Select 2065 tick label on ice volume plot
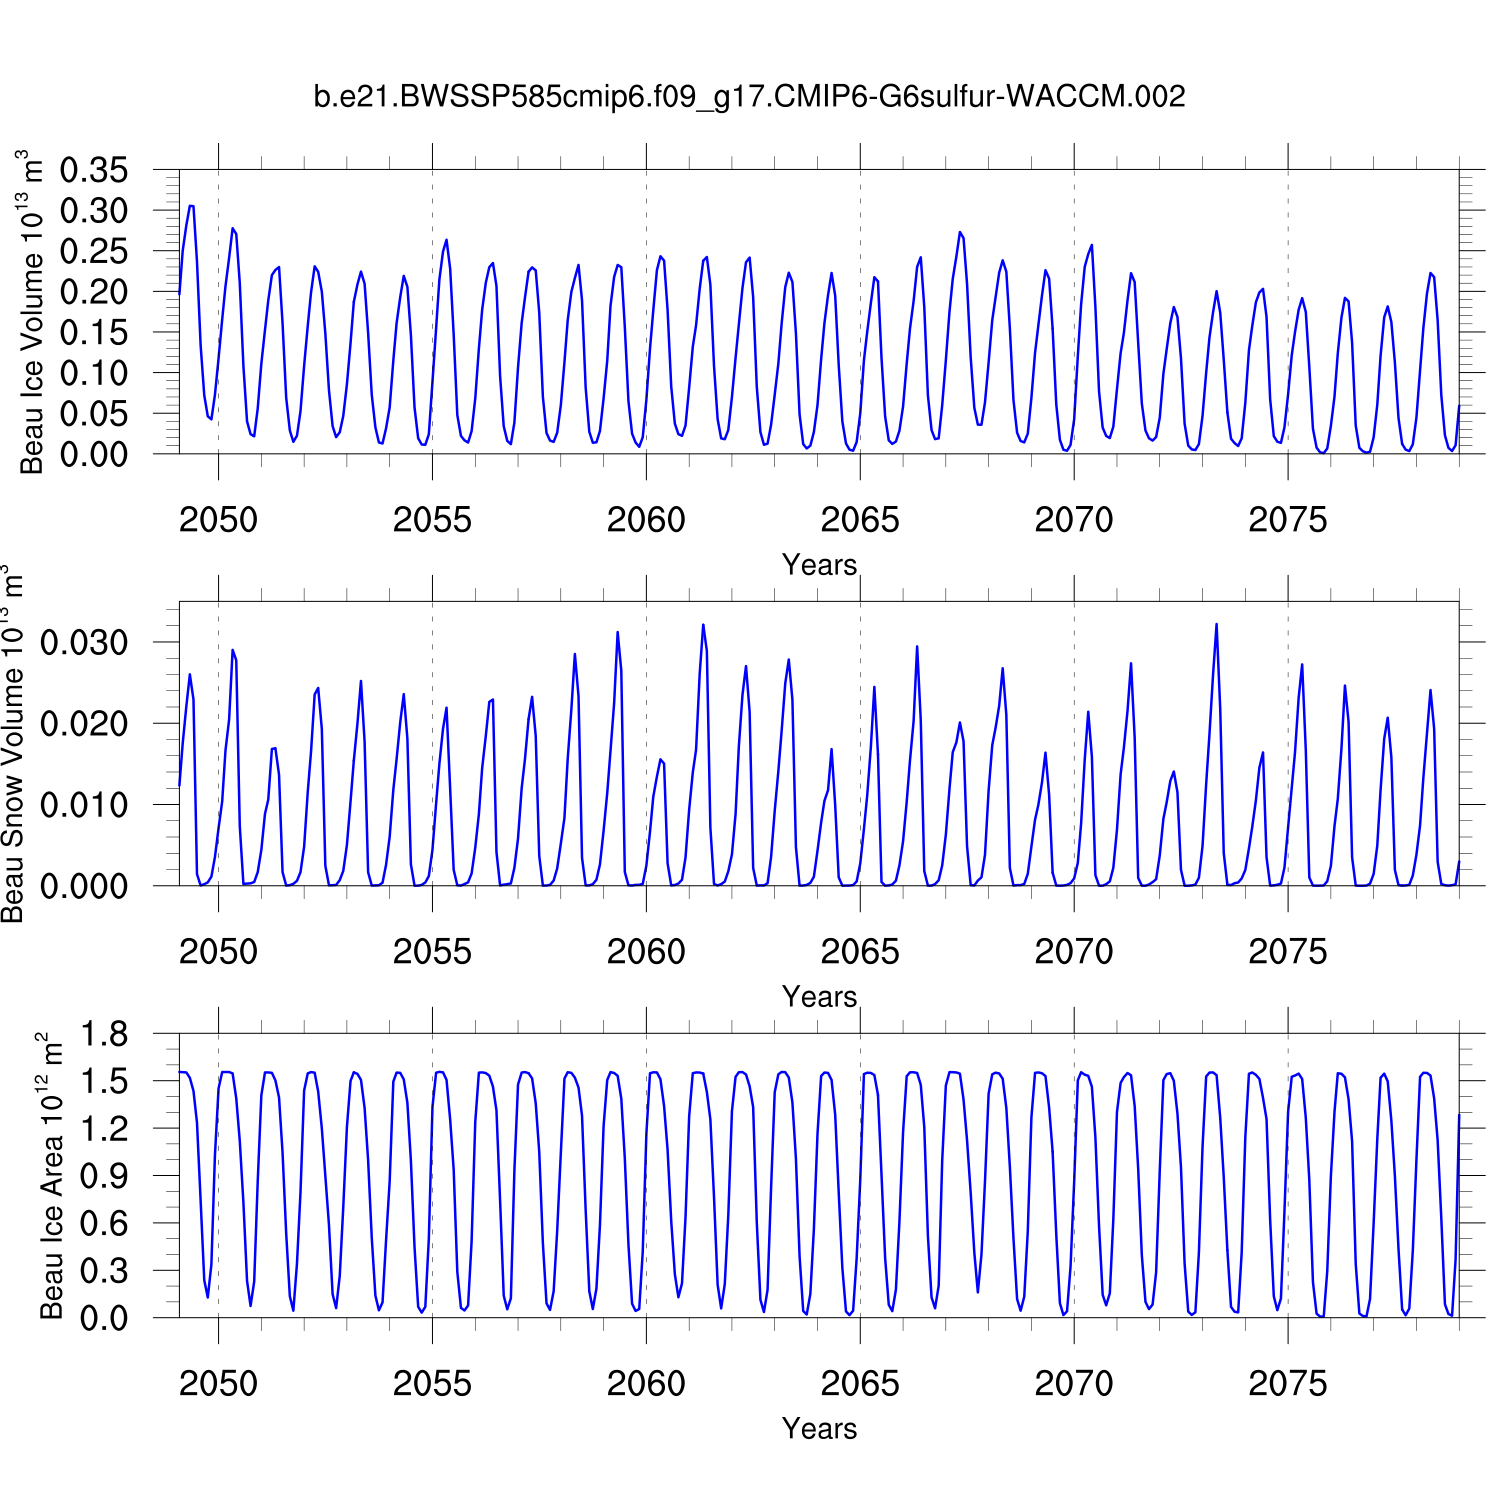 (x=860, y=520)
